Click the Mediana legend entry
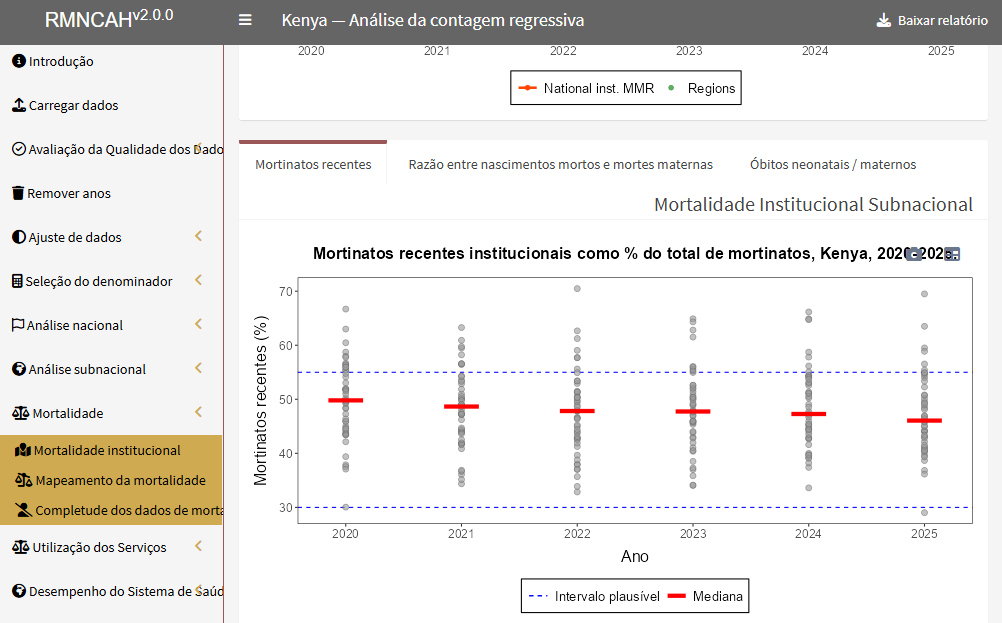The width and height of the screenshot is (1002, 623). (705, 596)
